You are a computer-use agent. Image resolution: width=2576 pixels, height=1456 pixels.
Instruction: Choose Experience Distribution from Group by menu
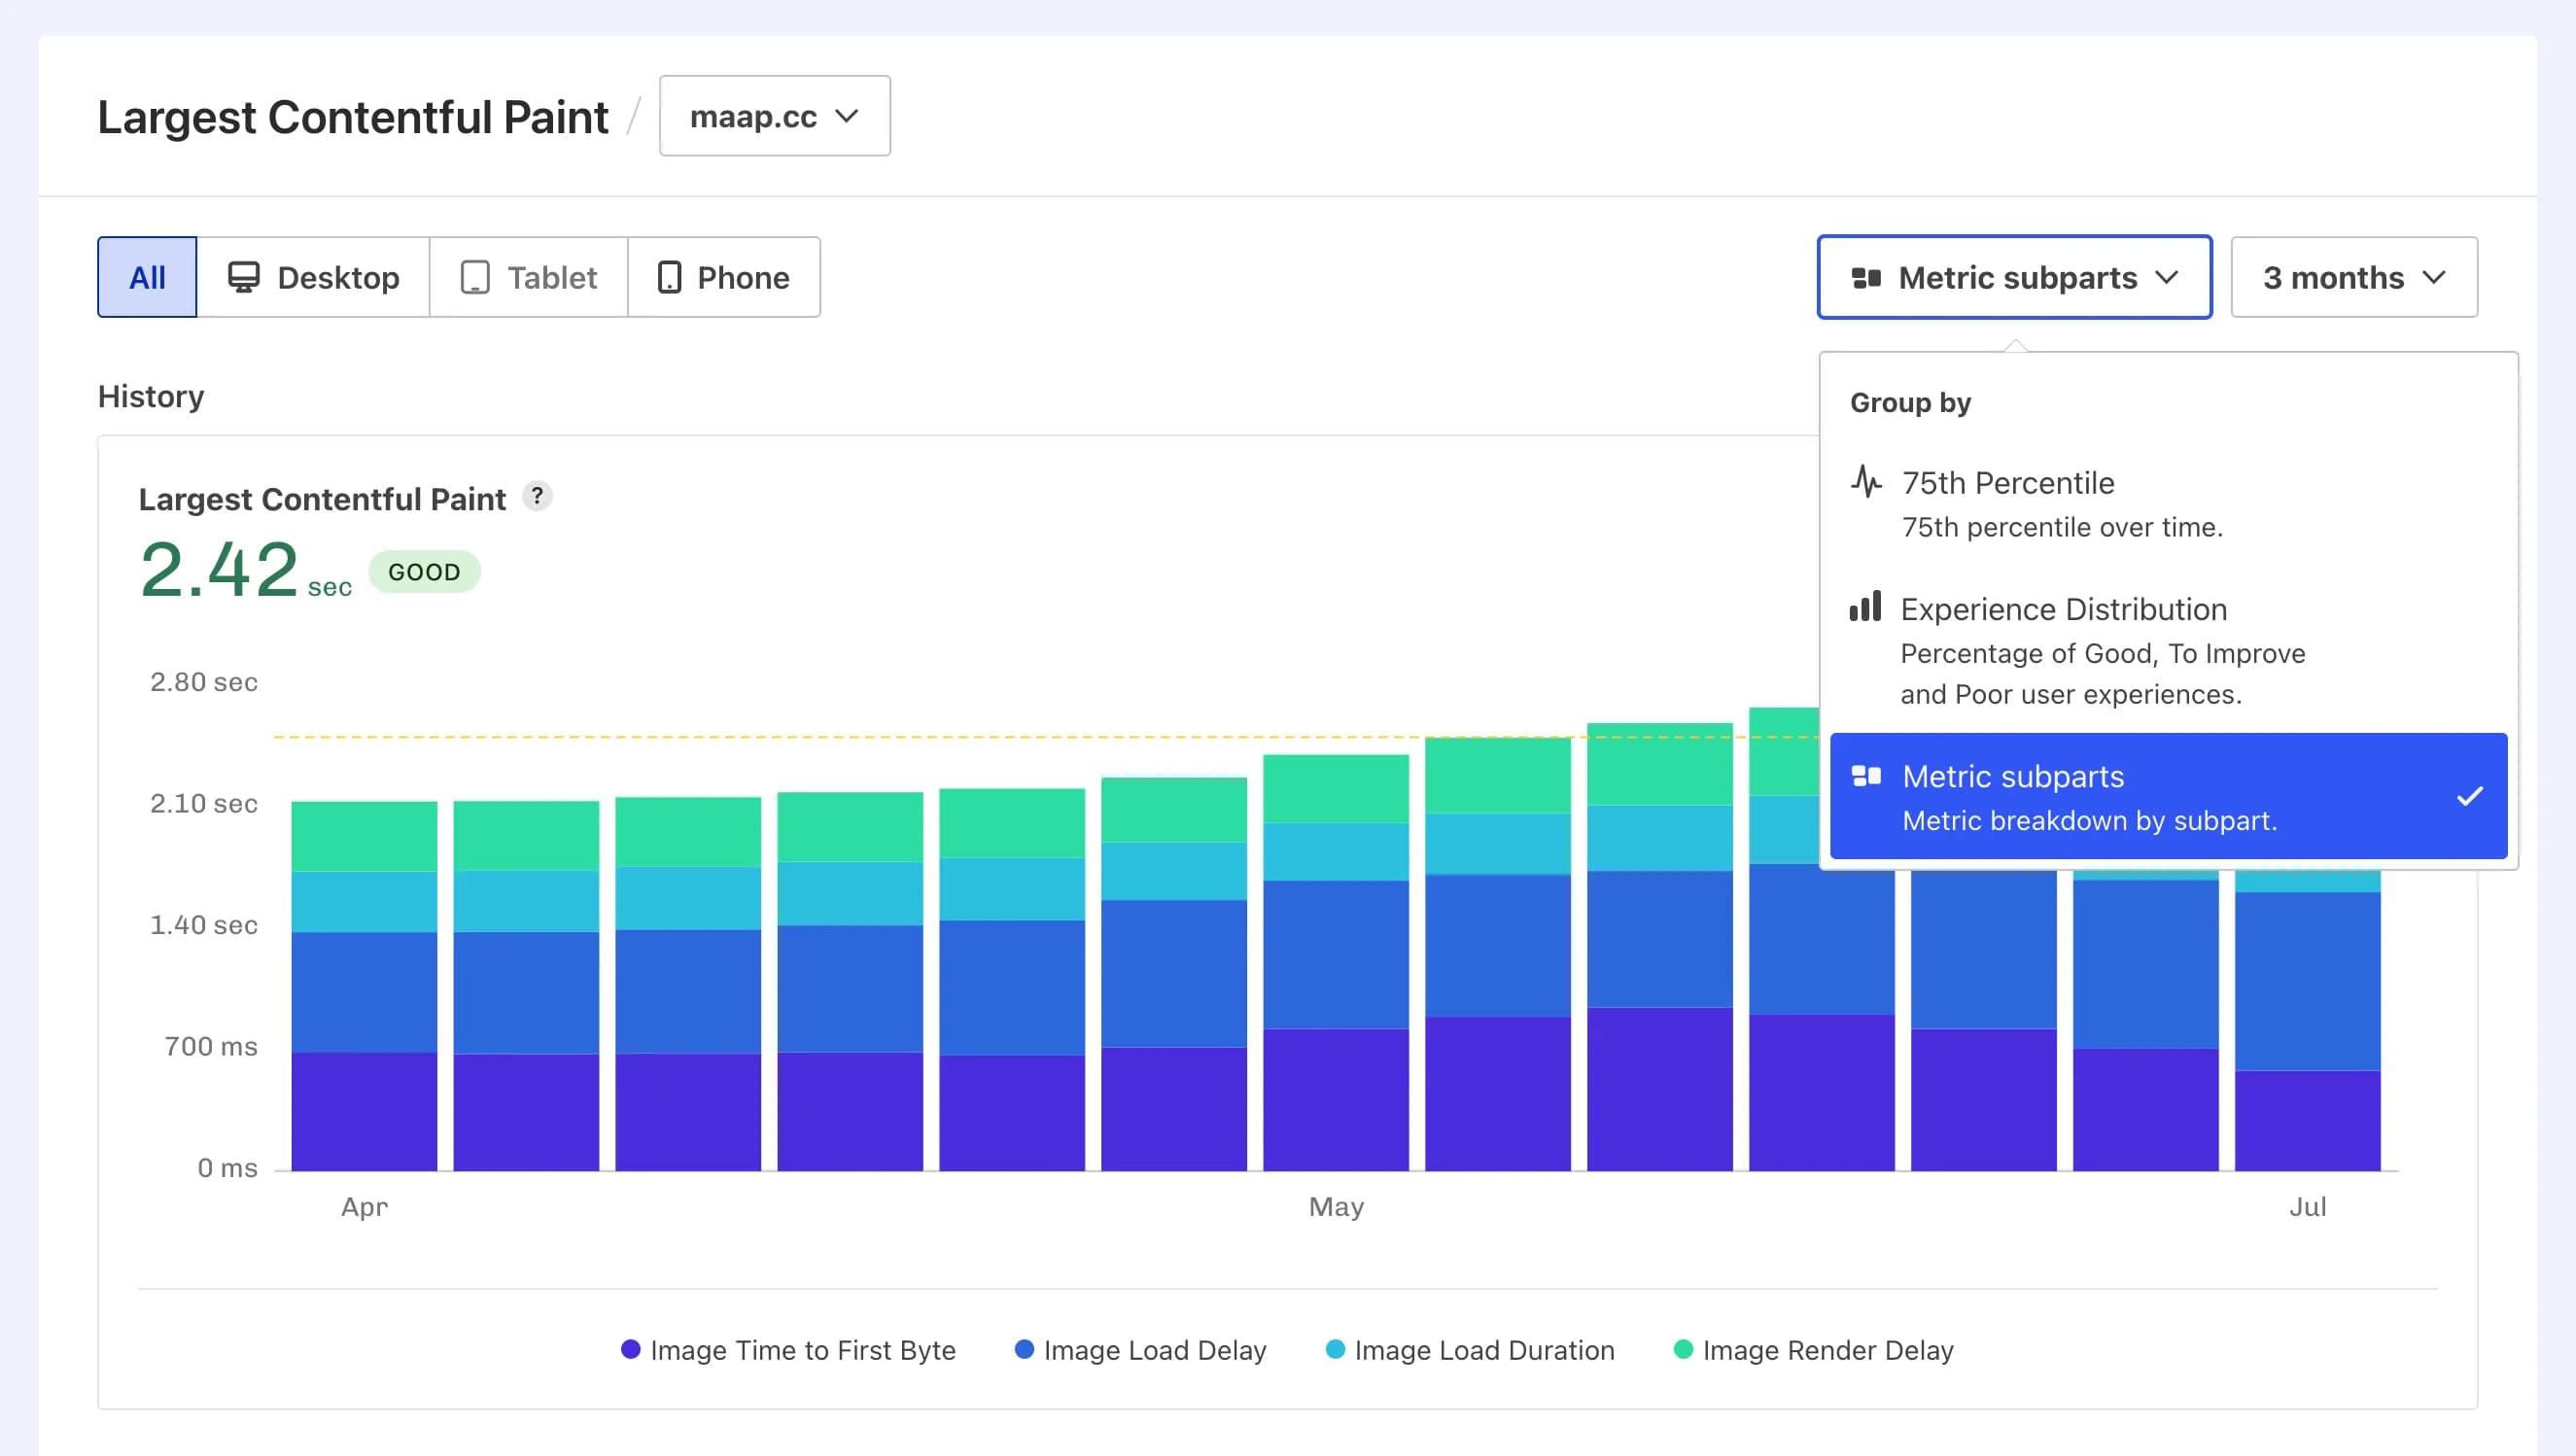(x=2063, y=609)
